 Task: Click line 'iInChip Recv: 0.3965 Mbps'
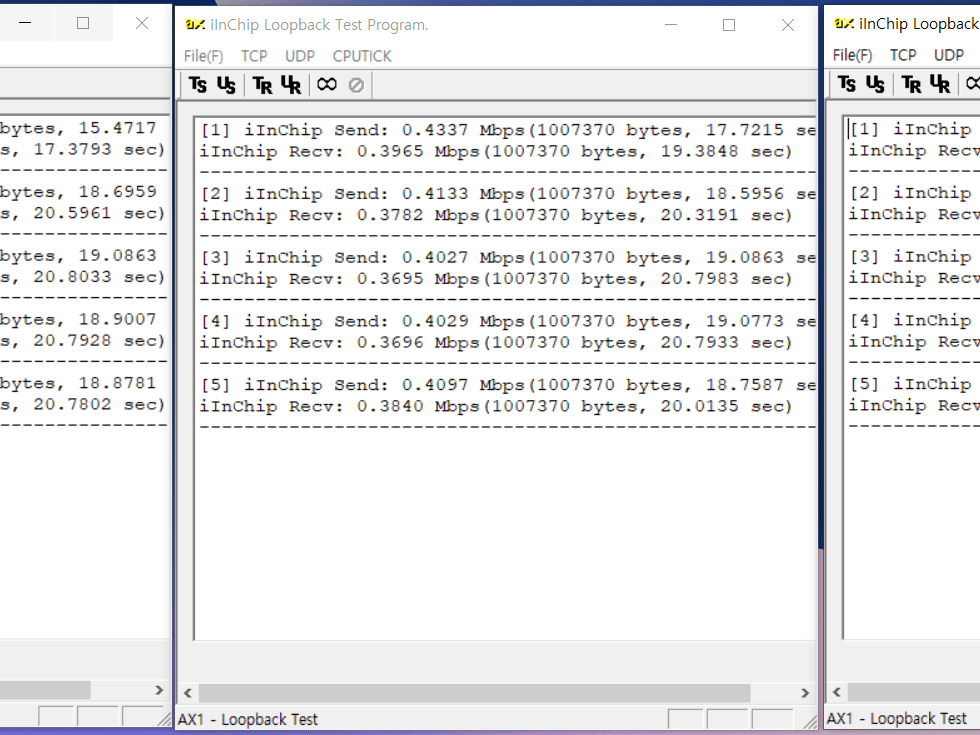point(496,151)
